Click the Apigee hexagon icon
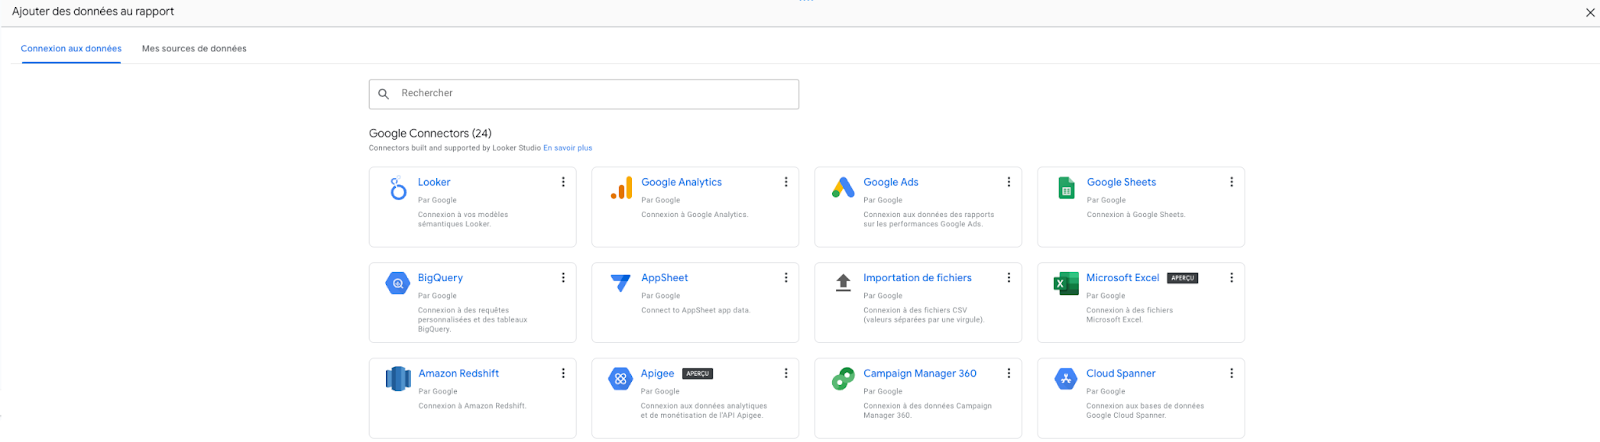The height and width of the screenshot is (442, 1600). pos(621,379)
